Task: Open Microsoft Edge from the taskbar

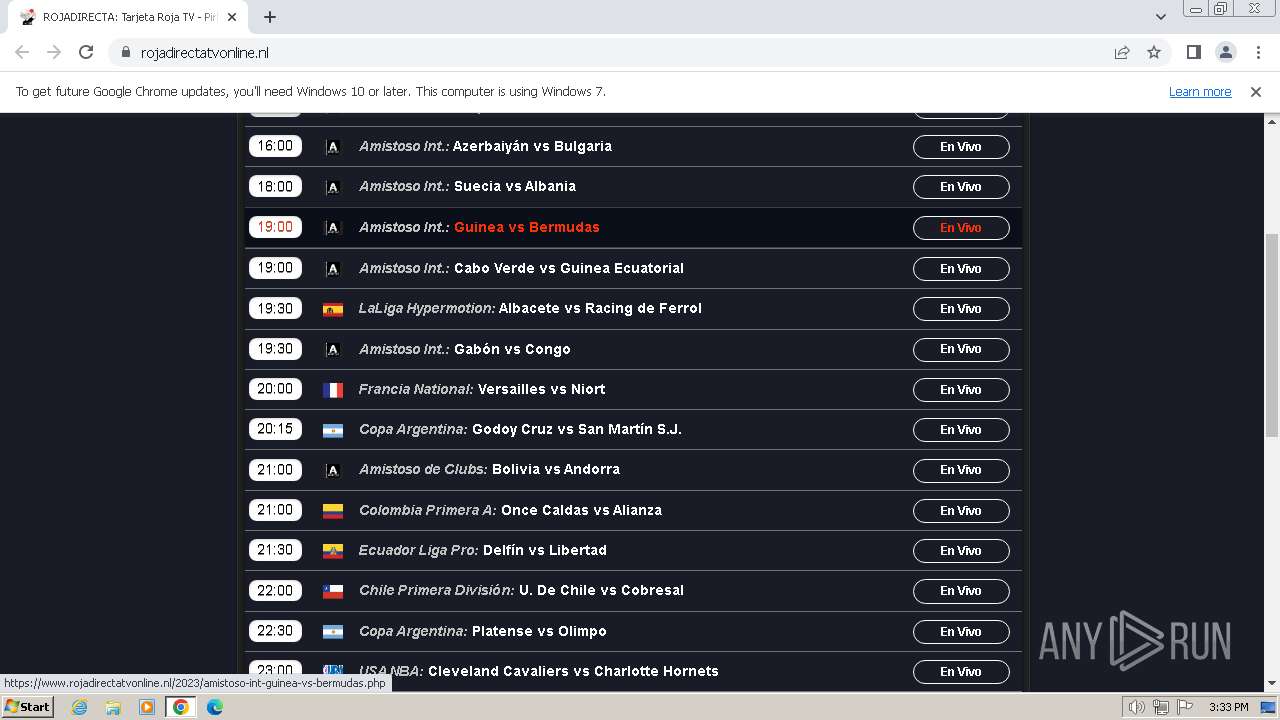Action: click(215, 707)
